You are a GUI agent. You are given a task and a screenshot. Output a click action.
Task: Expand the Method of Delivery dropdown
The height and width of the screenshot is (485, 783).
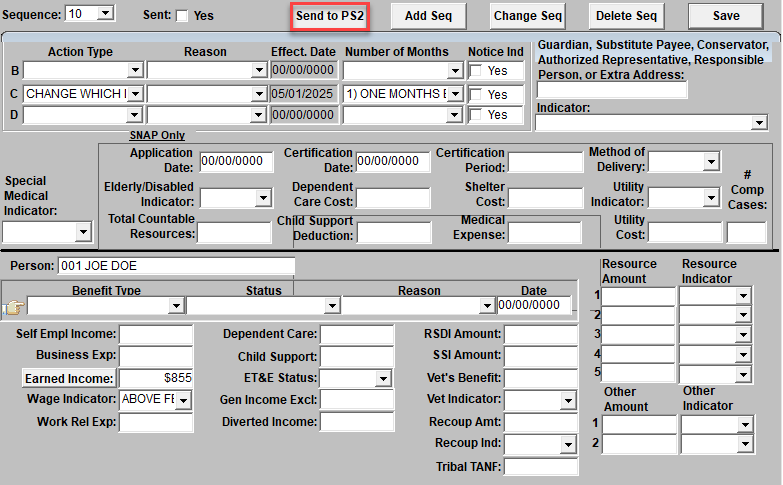711,161
